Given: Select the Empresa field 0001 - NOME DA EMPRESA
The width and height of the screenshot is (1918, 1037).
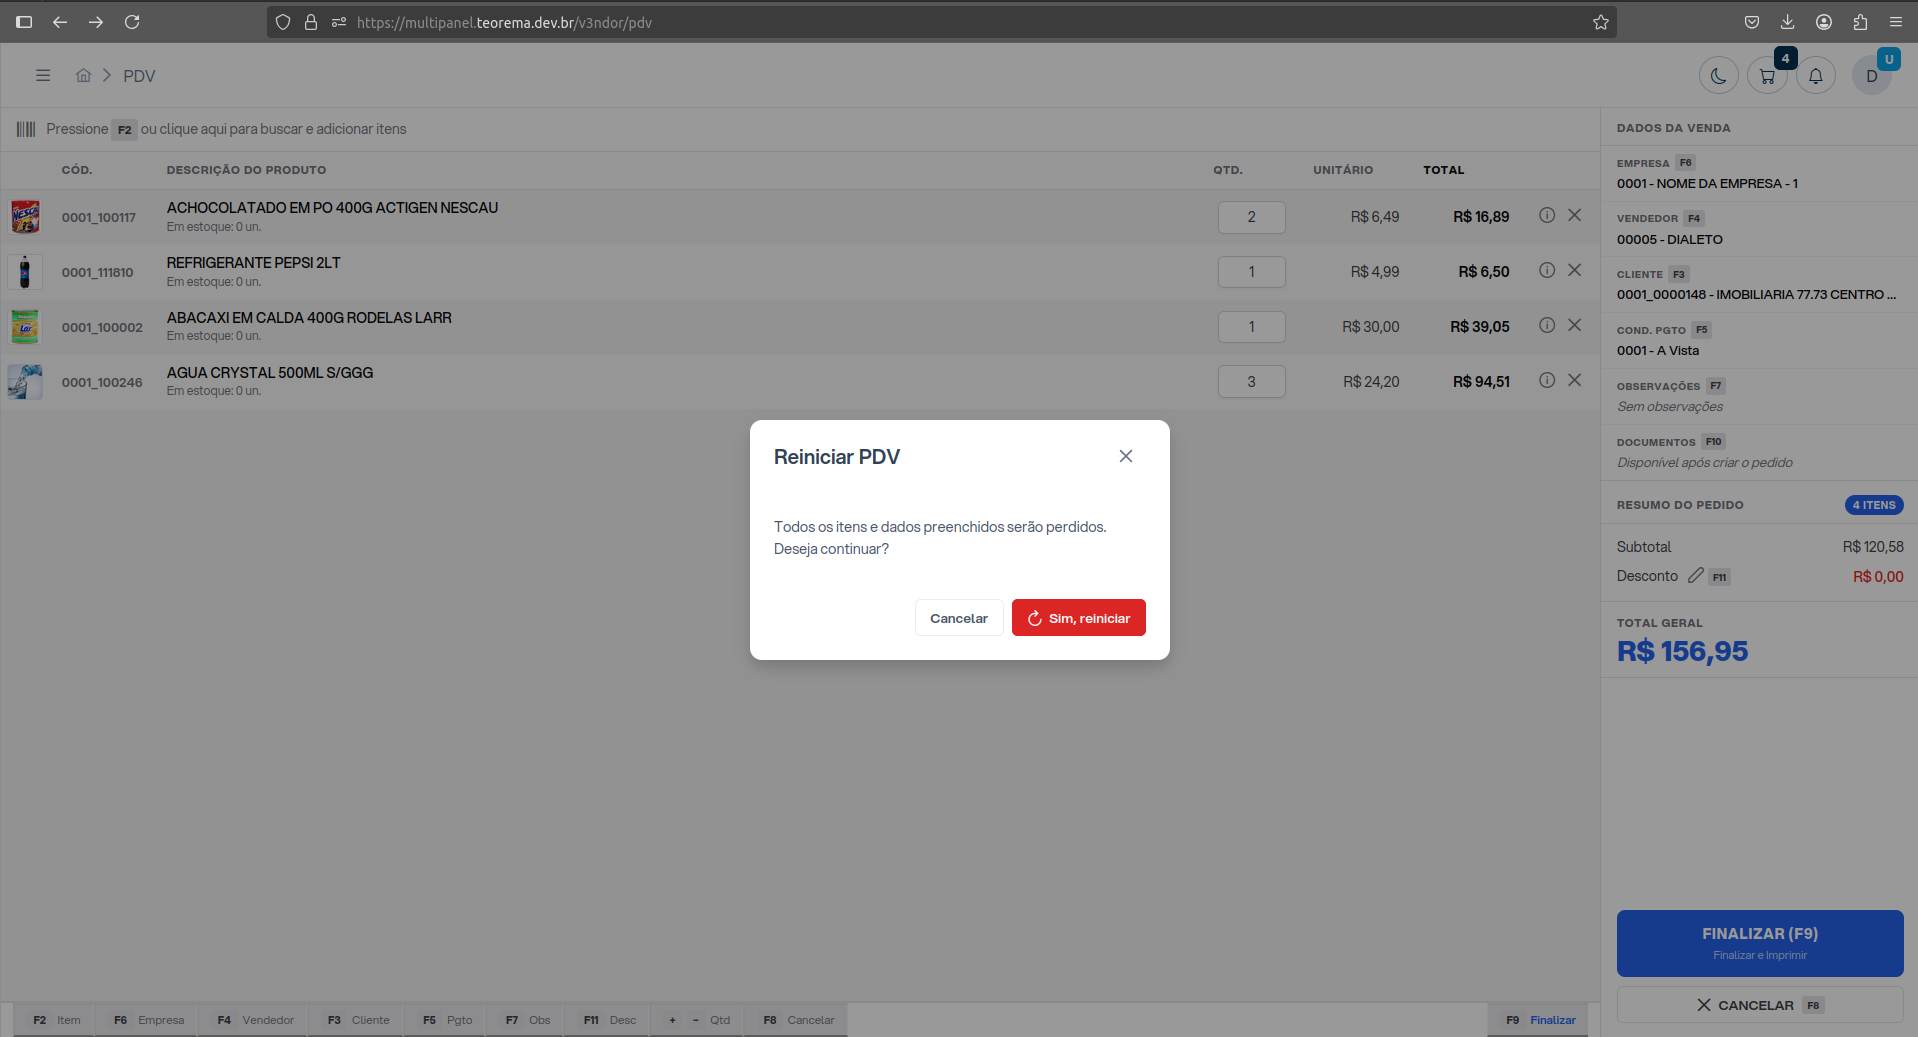Looking at the screenshot, I should coord(1759,174).
